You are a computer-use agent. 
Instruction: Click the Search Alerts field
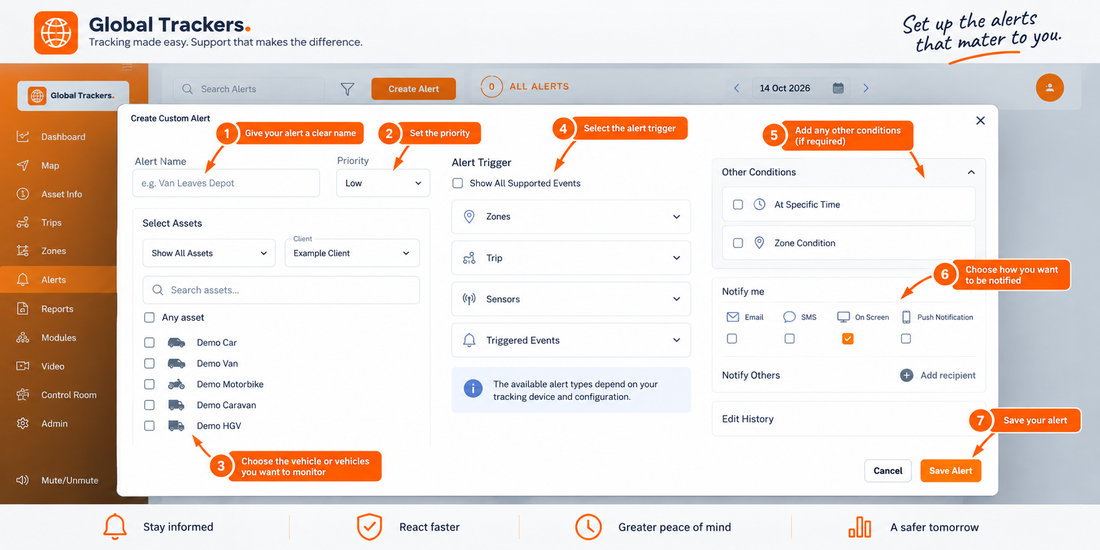point(248,89)
